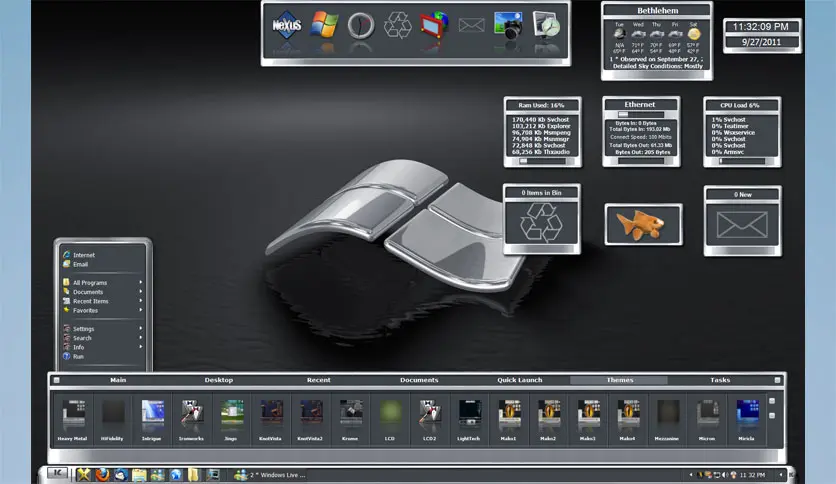
Task: Open Email from the start menu
Action: coord(102,264)
